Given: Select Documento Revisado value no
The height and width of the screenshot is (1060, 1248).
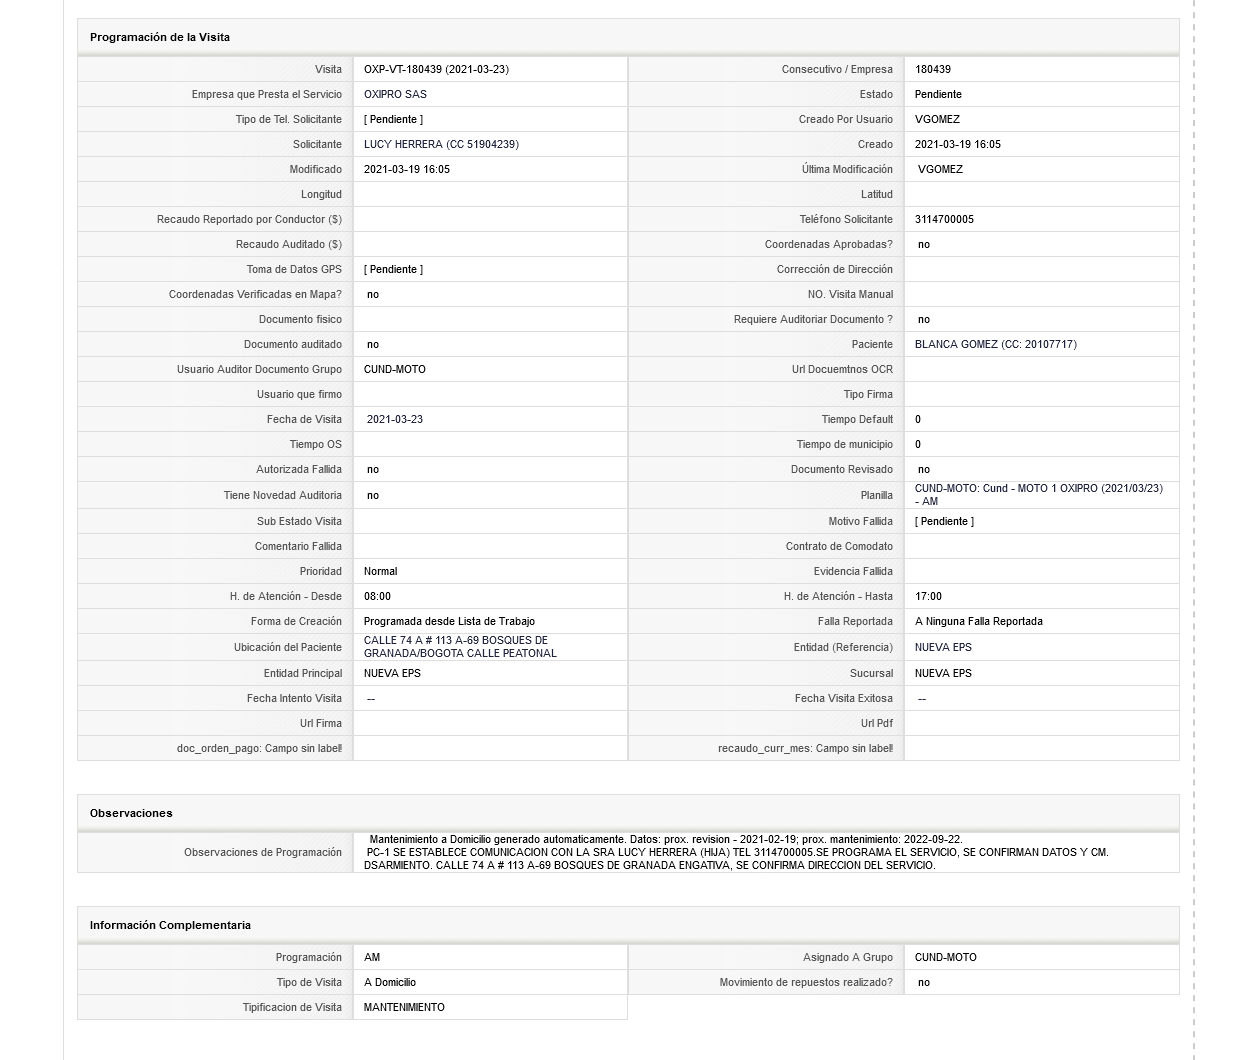Looking at the screenshot, I should 924,469.
